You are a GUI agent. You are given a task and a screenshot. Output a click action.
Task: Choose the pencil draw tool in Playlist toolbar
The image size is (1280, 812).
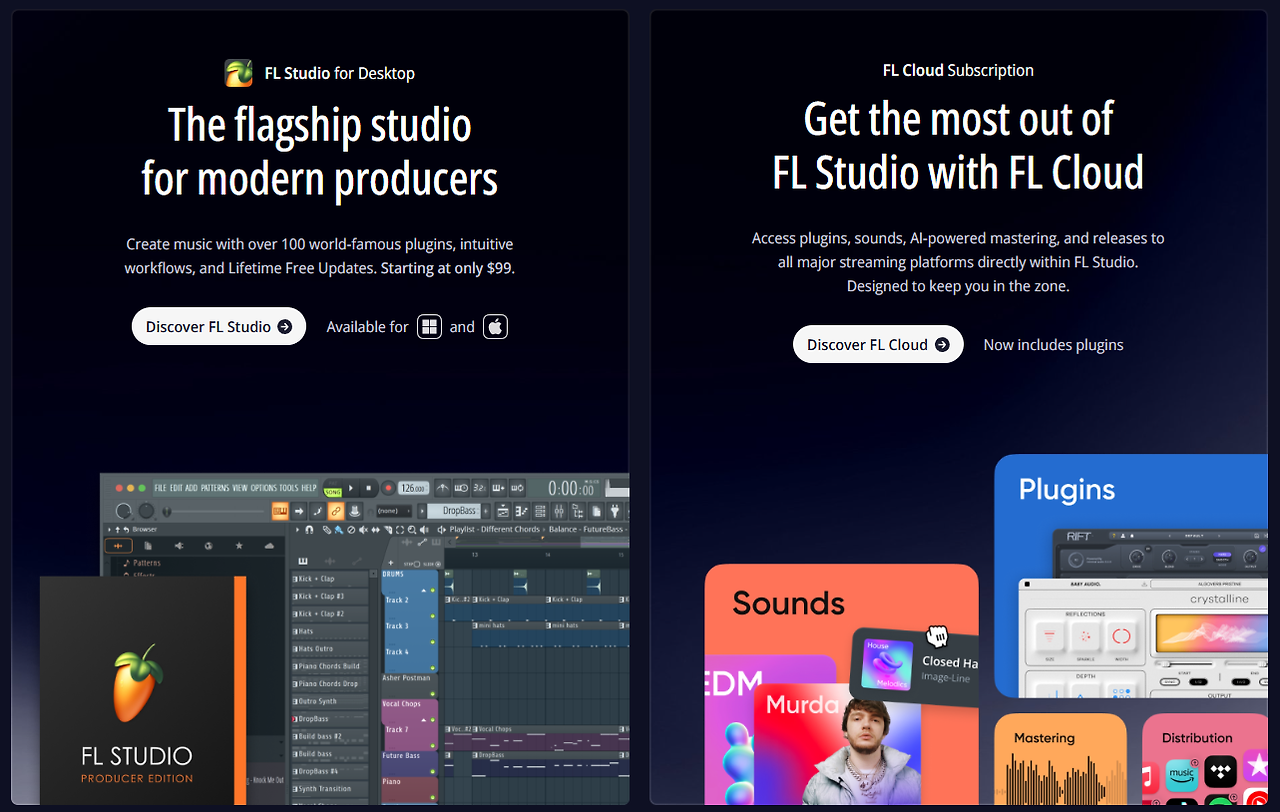pyautogui.click(x=328, y=529)
